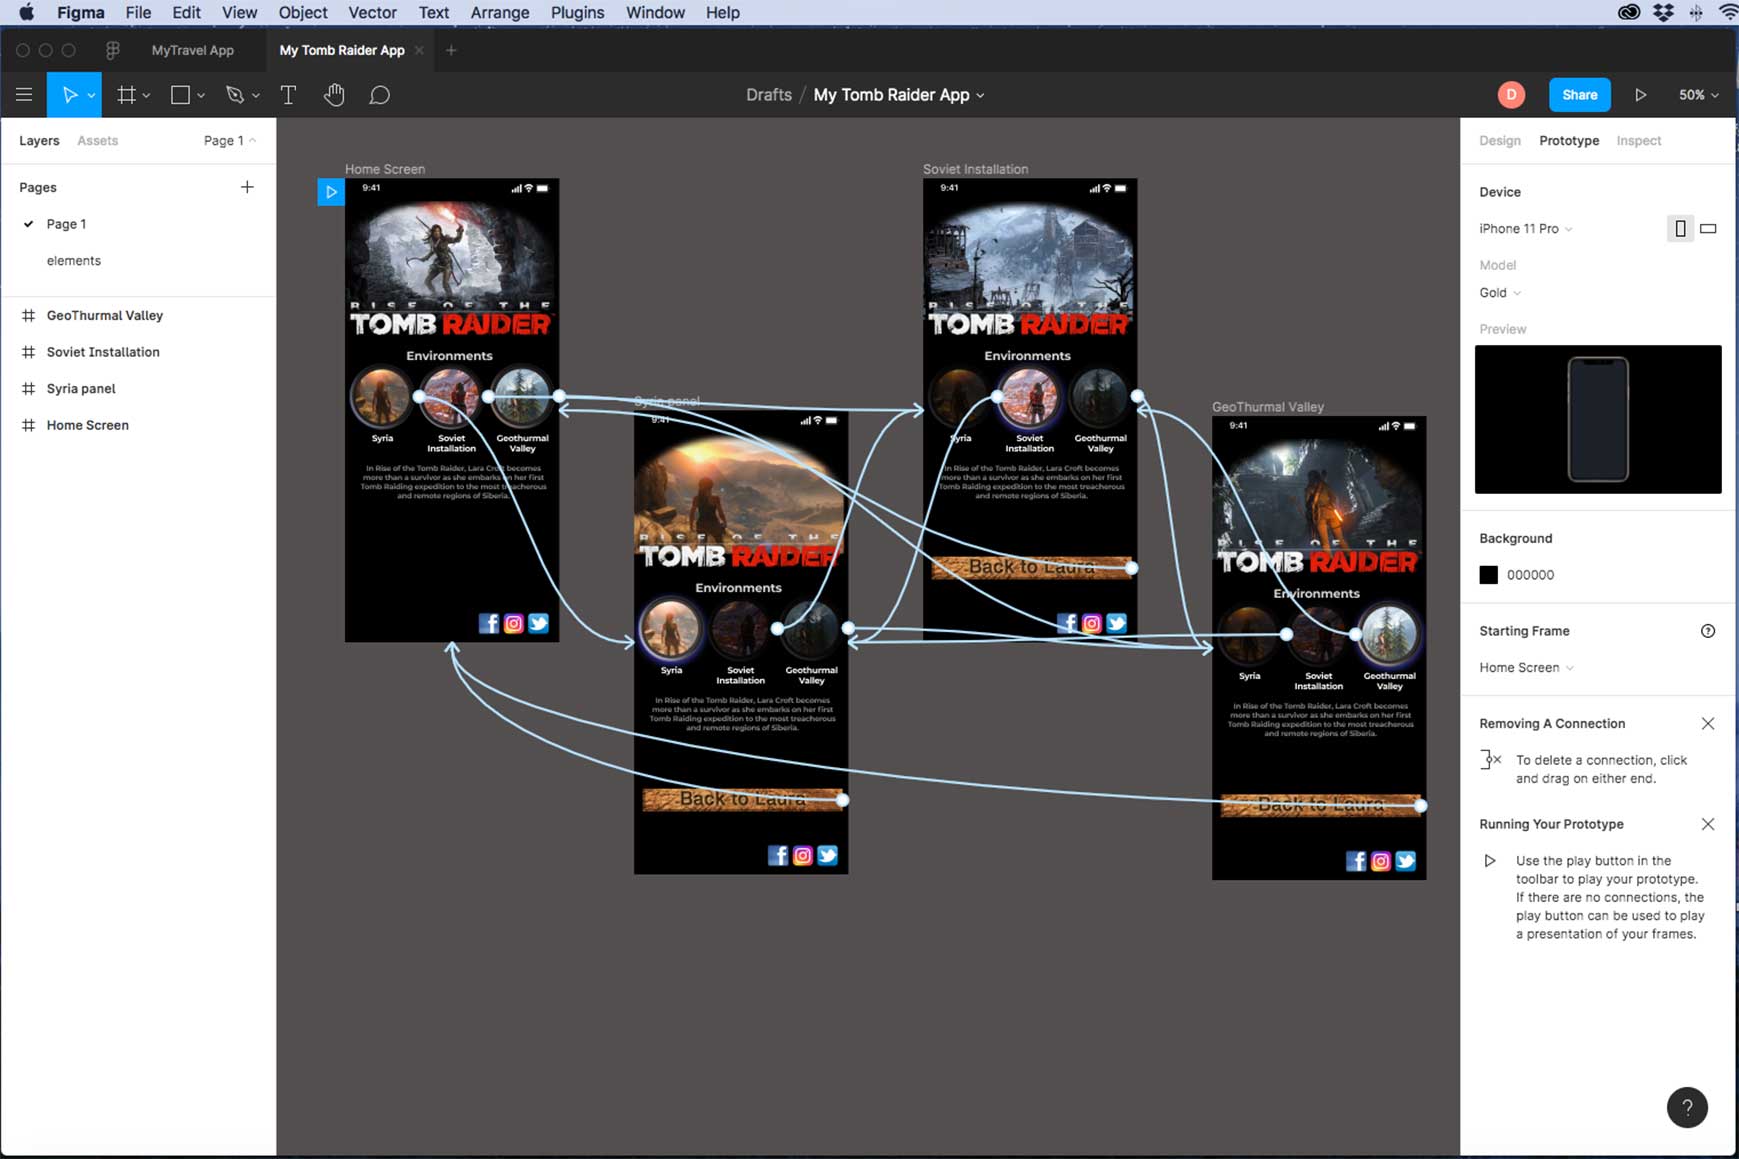Dismiss the Removing A Connection tip

[1708, 723]
